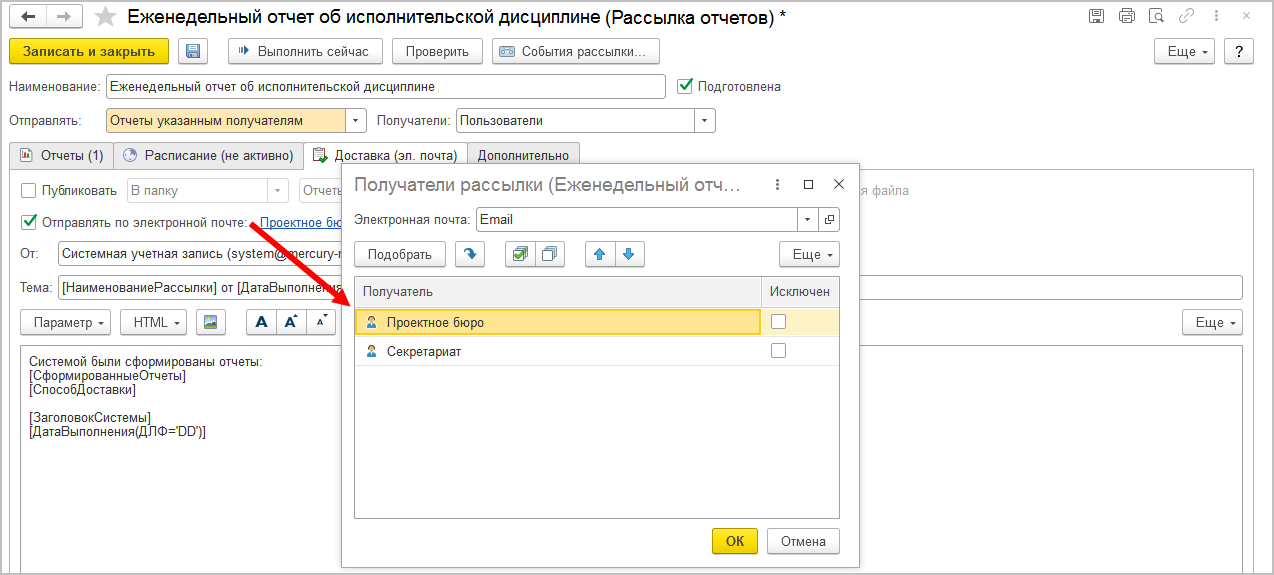Click check-all recipients icon in dialog
Viewport: 1274px width, 575px height.
[x=520, y=254]
